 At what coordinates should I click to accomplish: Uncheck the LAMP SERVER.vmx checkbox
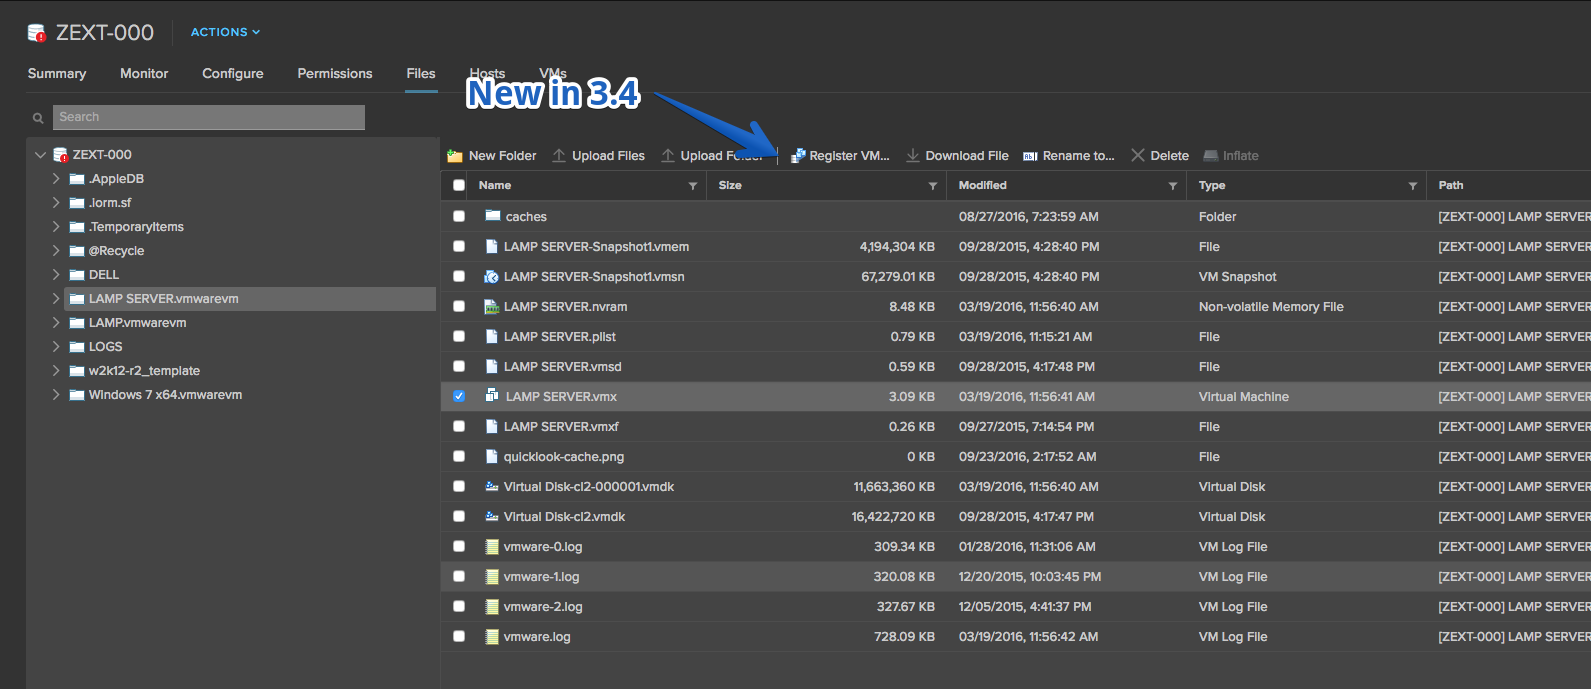[459, 396]
